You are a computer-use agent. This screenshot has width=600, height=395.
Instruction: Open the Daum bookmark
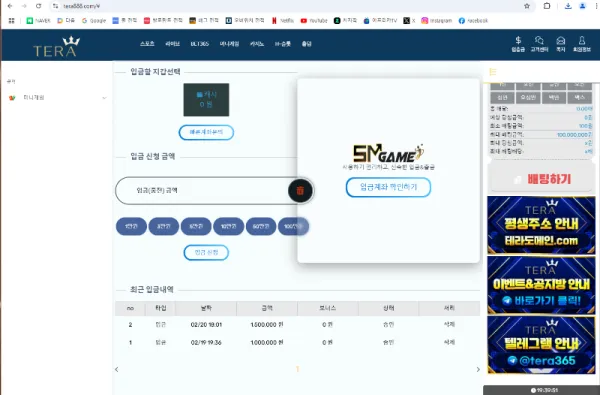click(66, 21)
